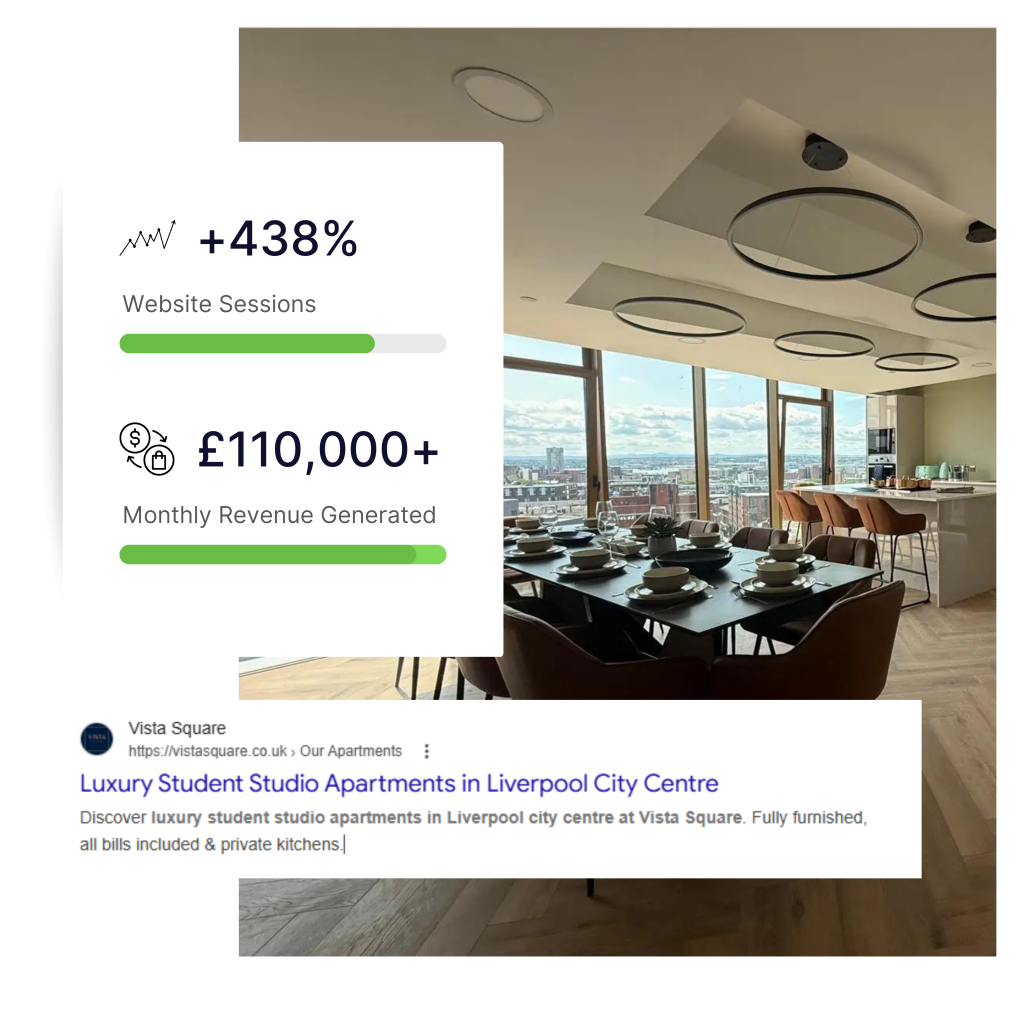Click the Website Sessions label
1024x1024 pixels.
pyautogui.click(x=219, y=304)
